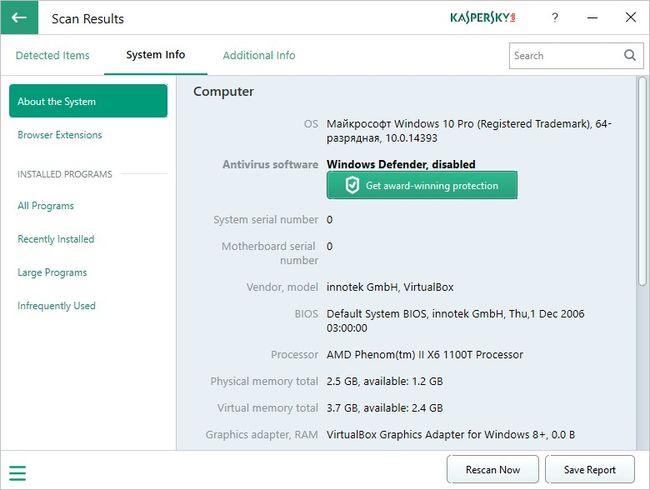Click Get award-winning protection button

point(422,185)
